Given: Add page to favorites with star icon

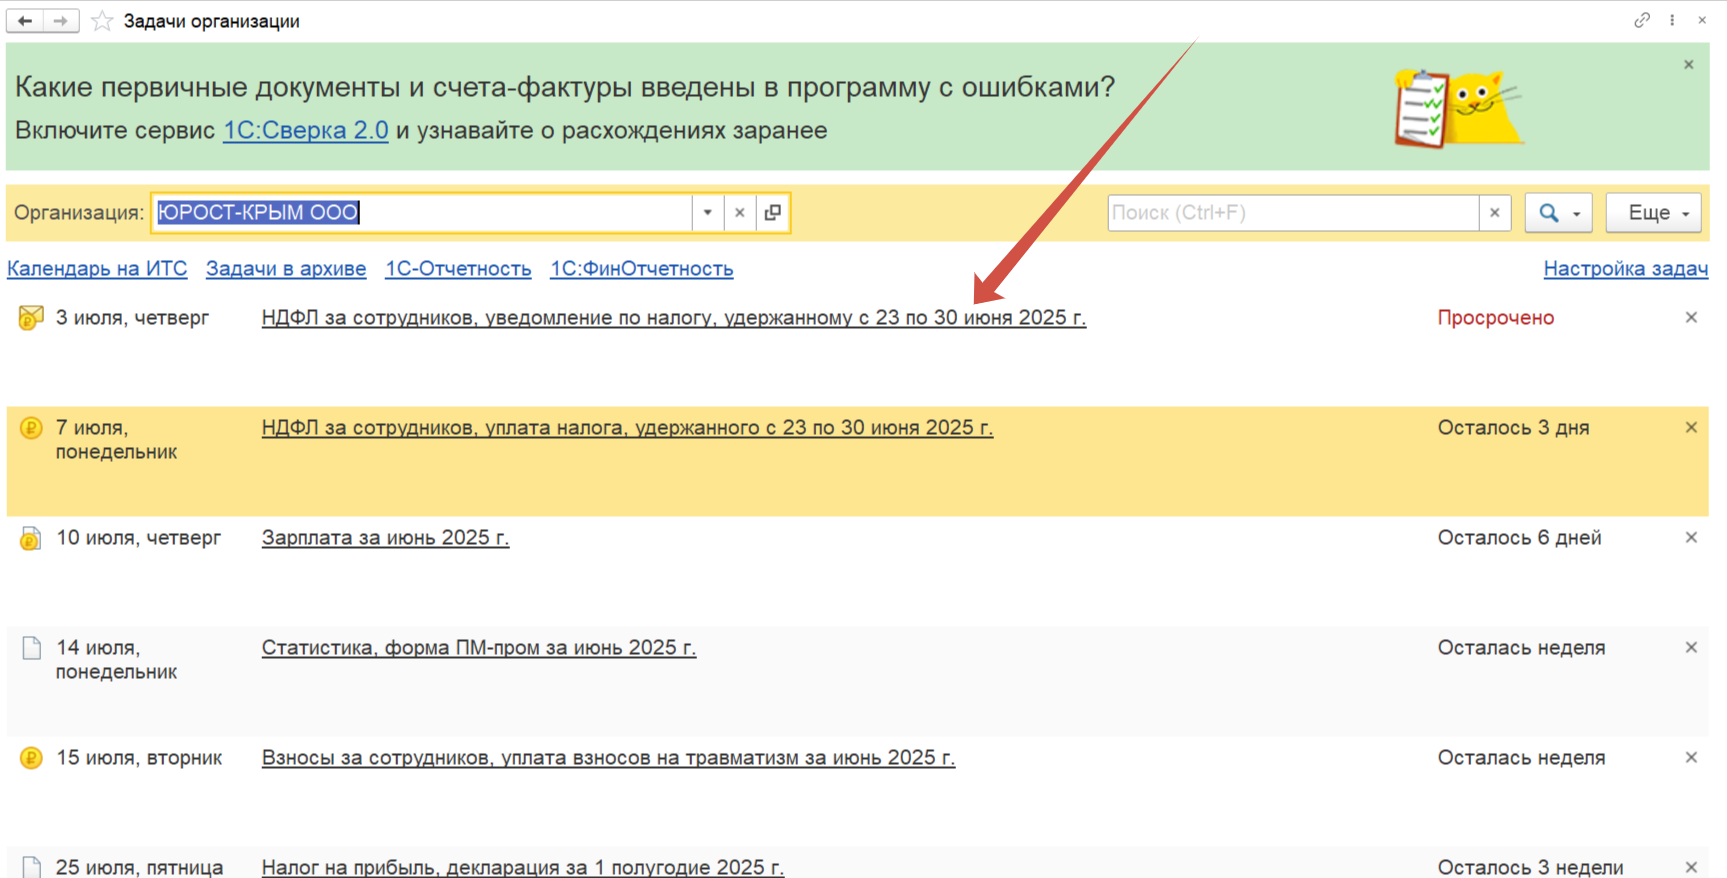Looking at the screenshot, I should point(101,21).
